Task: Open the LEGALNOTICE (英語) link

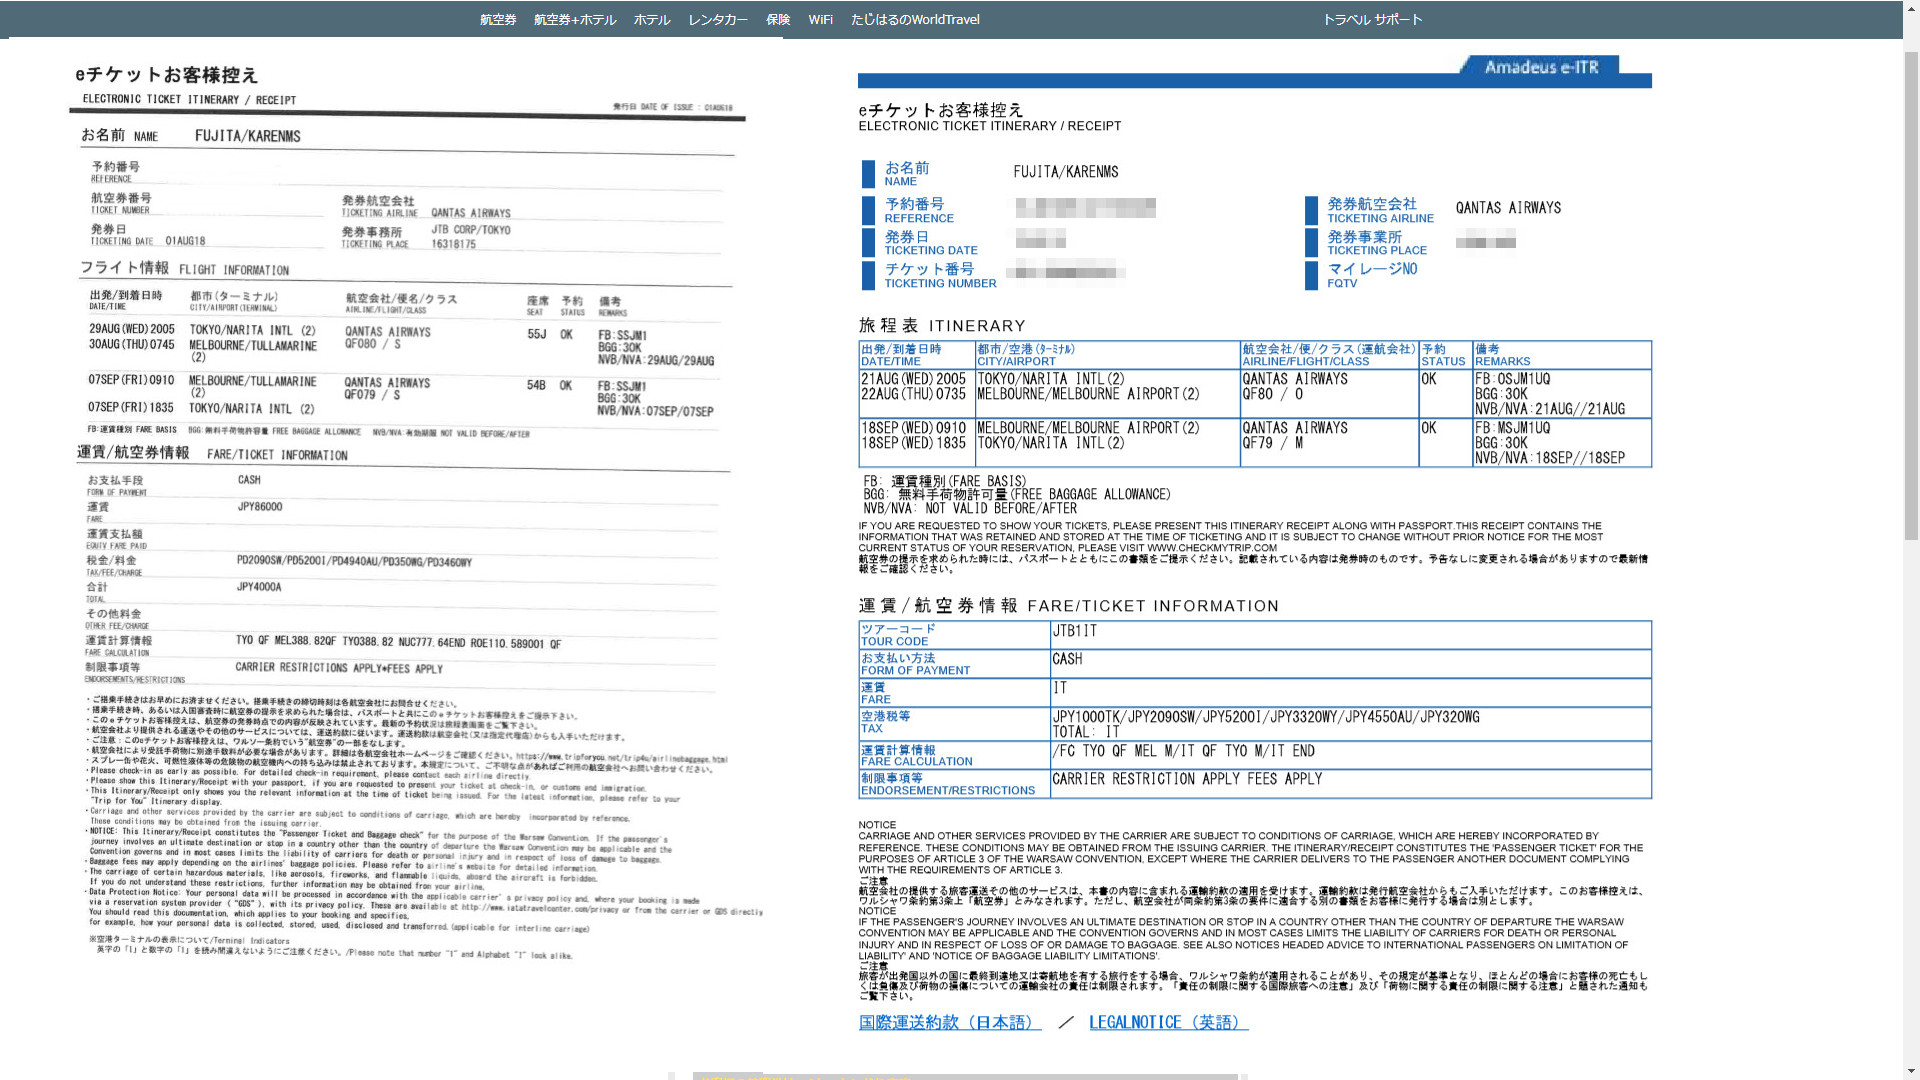Action: (1168, 1022)
